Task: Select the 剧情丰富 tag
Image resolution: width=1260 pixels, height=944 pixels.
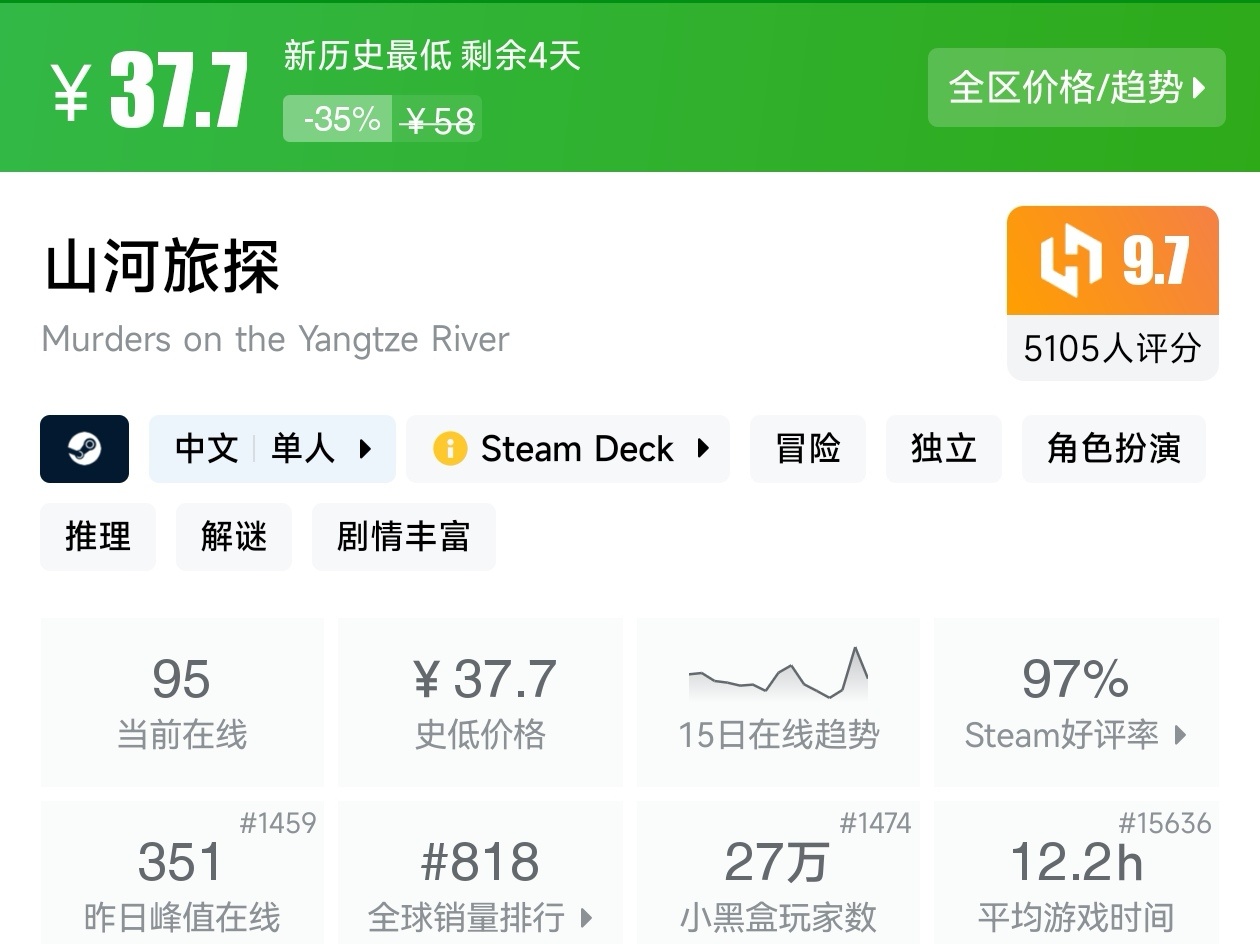Action: click(404, 537)
